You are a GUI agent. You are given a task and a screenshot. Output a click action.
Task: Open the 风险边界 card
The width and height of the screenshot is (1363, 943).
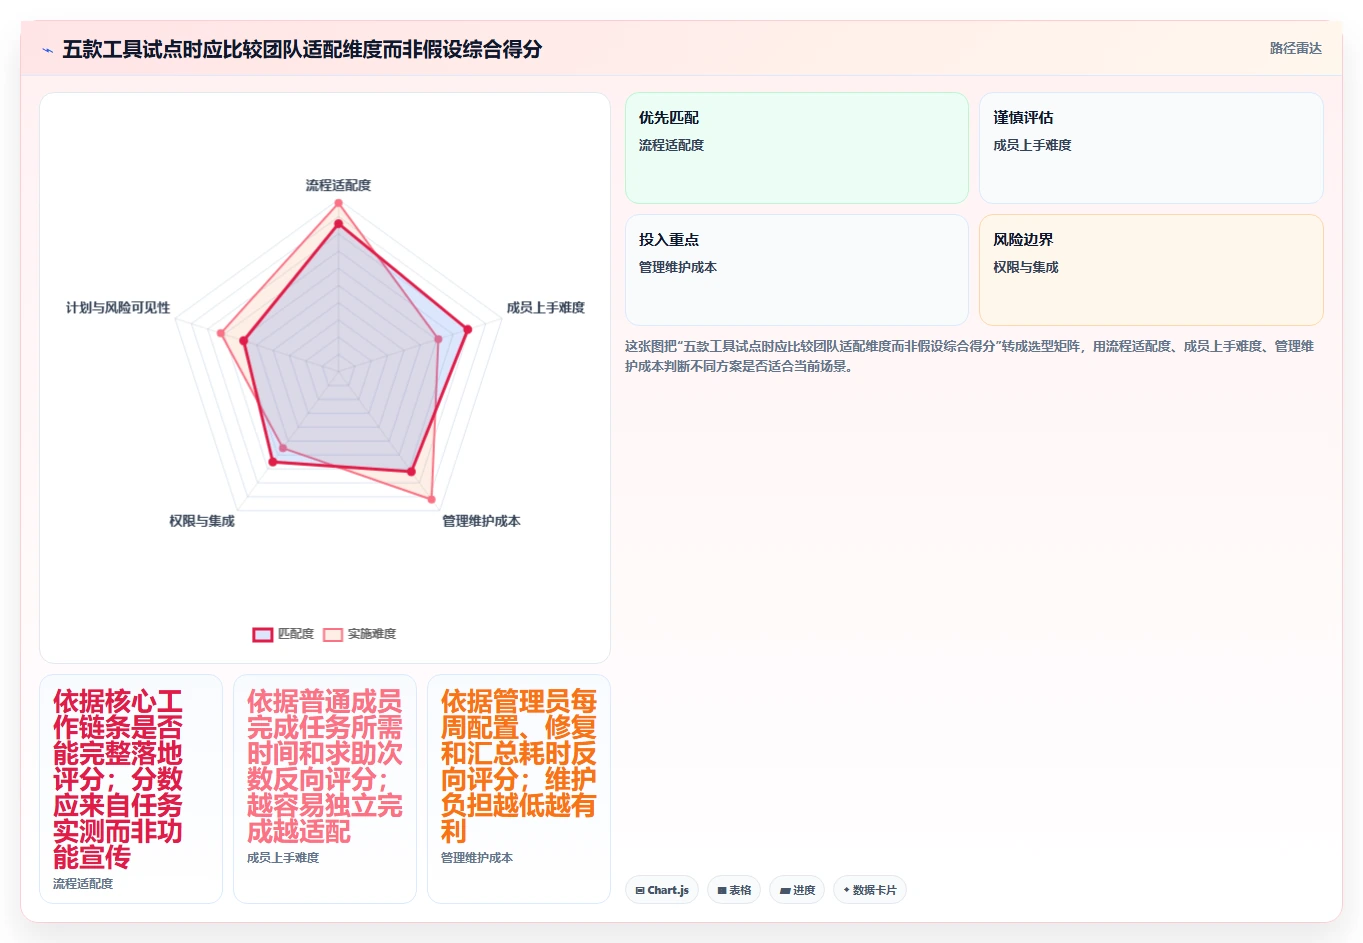[x=1151, y=270]
